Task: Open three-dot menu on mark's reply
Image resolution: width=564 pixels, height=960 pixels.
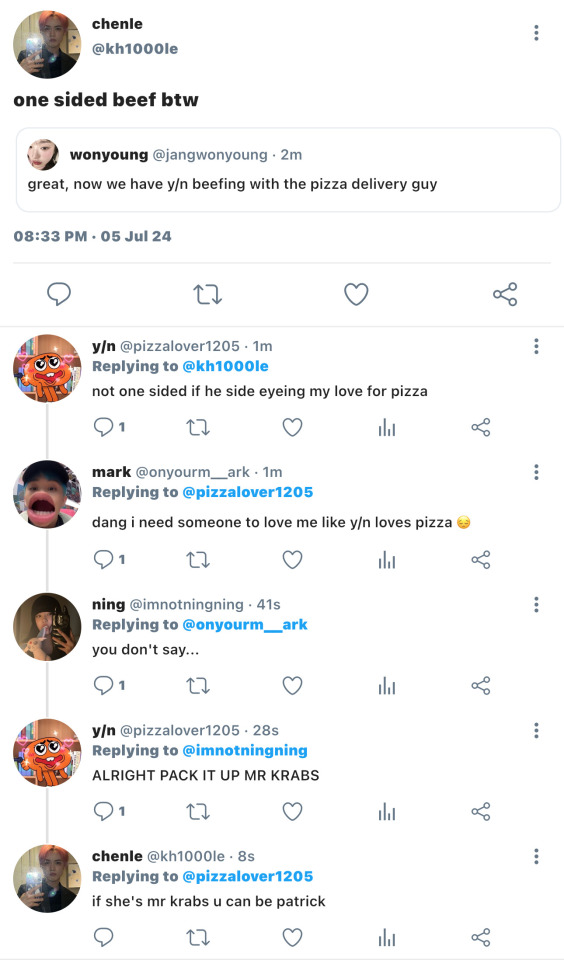Action: [536, 472]
